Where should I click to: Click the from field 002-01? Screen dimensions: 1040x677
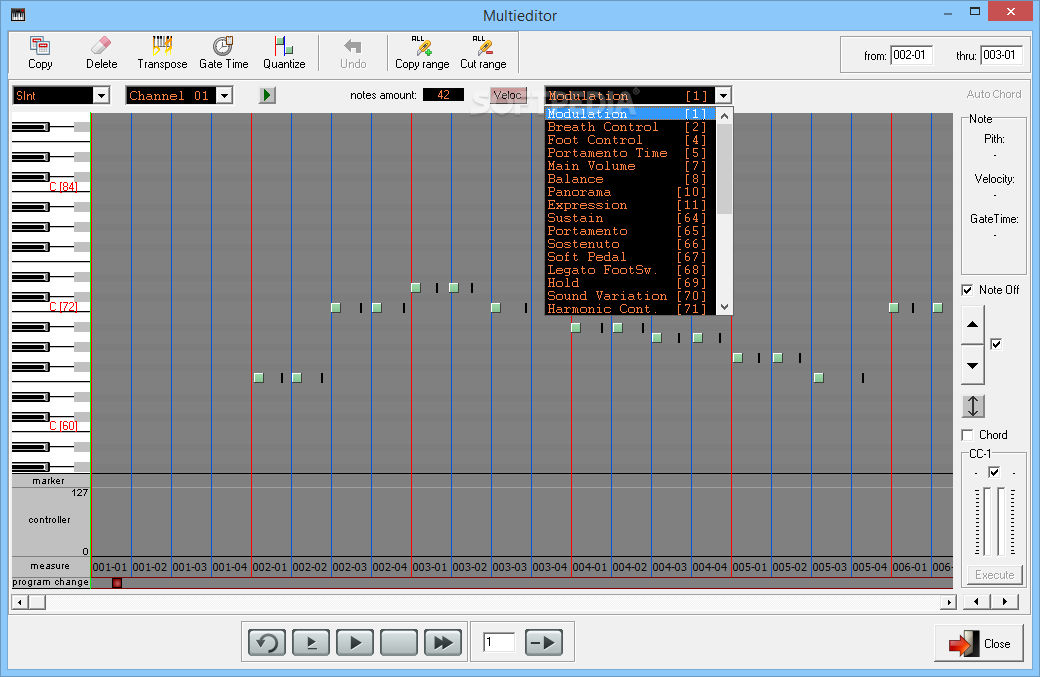click(911, 55)
